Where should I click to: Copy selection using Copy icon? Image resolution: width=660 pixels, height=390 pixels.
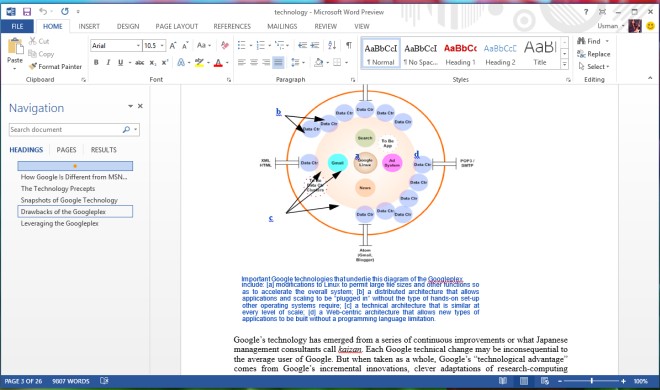pos(32,54)
